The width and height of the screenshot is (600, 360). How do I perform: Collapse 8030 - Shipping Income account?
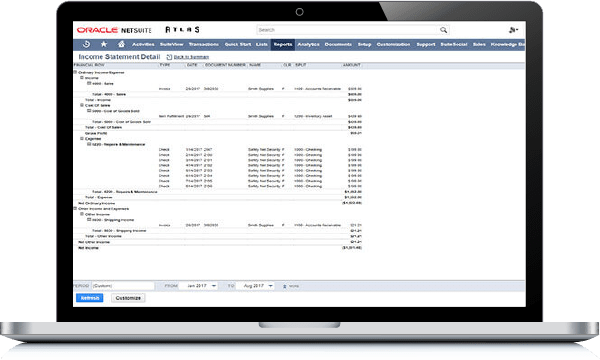point(89,220)
